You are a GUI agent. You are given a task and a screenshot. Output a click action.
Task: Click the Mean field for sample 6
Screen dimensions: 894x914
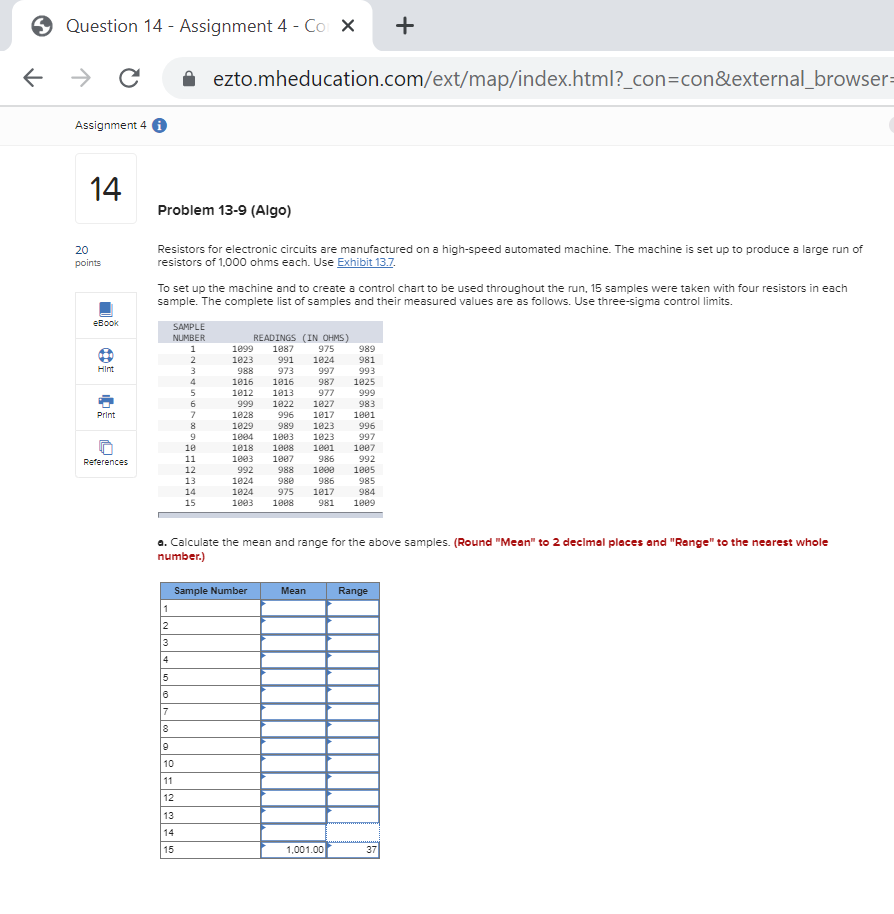coord(294,694)
